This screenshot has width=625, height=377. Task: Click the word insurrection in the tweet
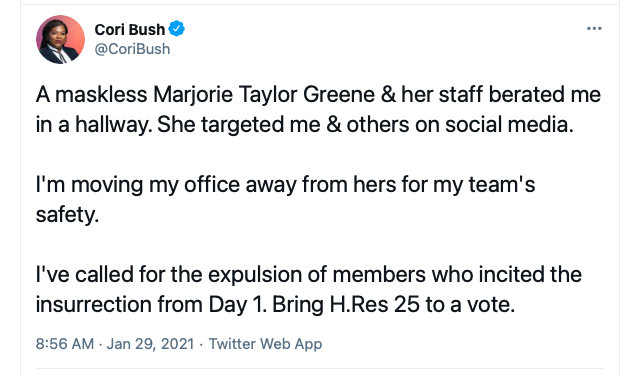[x=94, y=305]
